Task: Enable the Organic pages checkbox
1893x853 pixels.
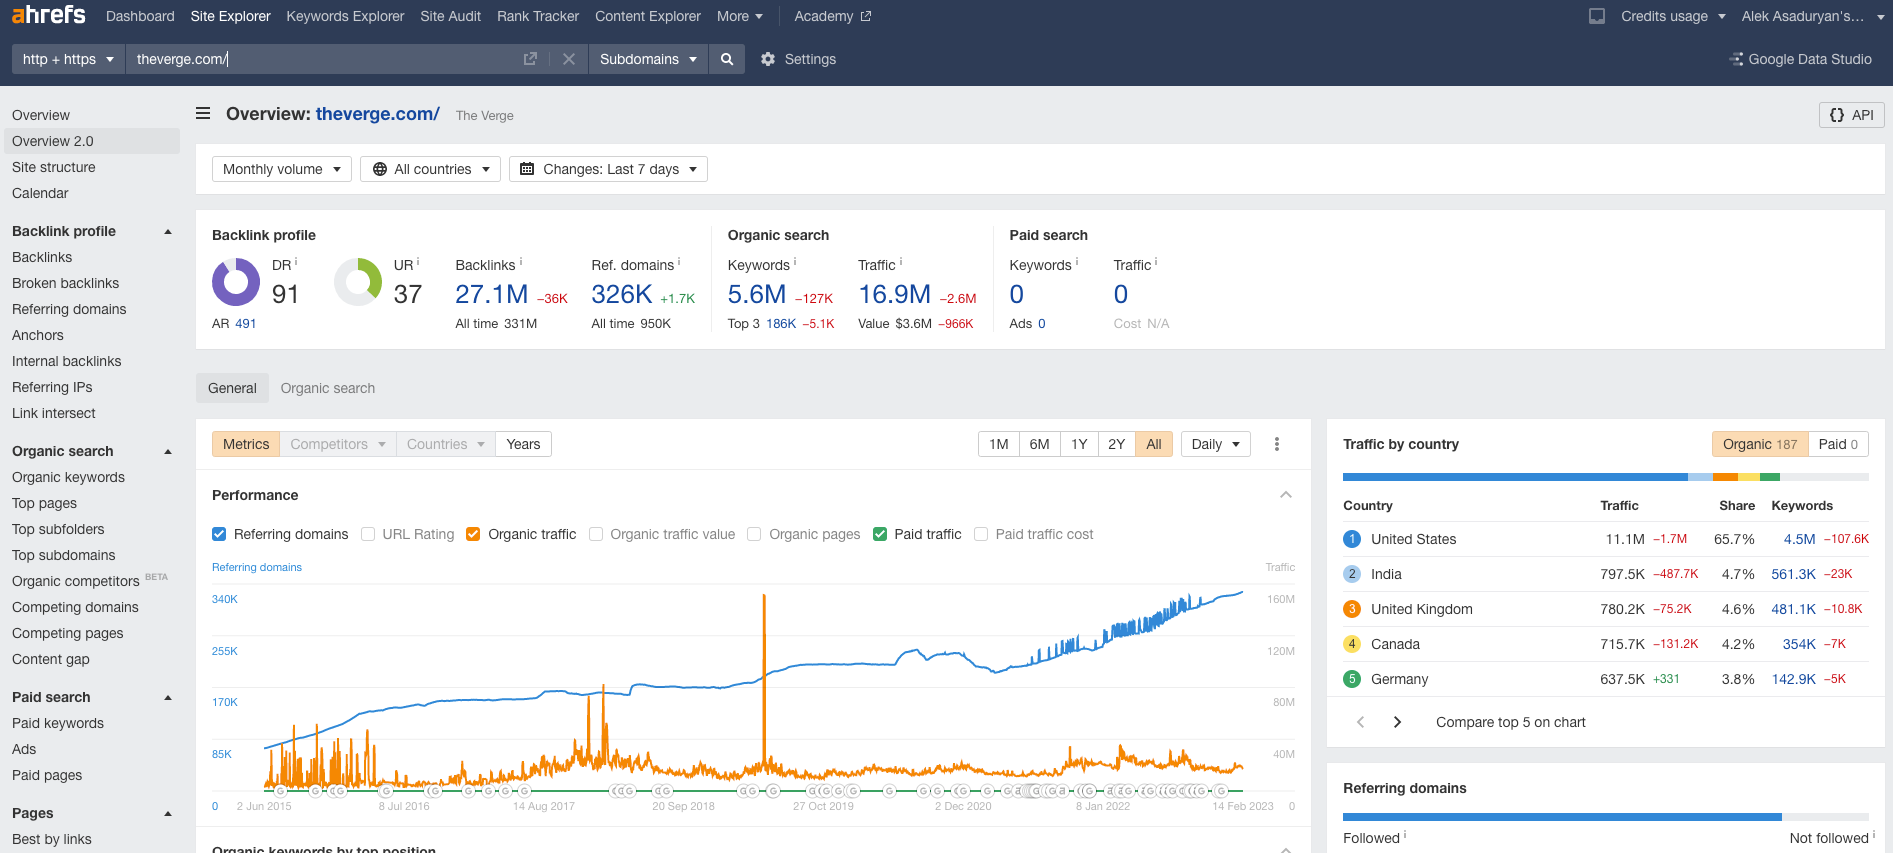Action: coord(754,534)
